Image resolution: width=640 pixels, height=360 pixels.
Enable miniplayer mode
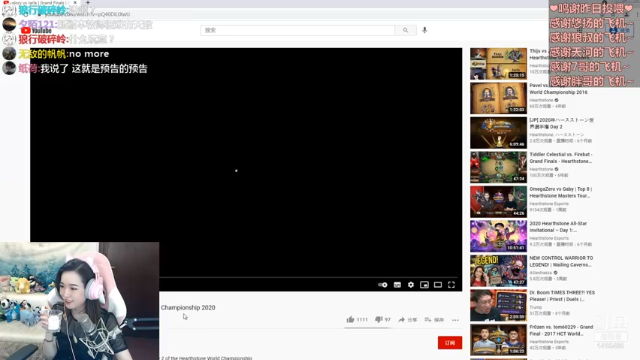tap(424, 285)
